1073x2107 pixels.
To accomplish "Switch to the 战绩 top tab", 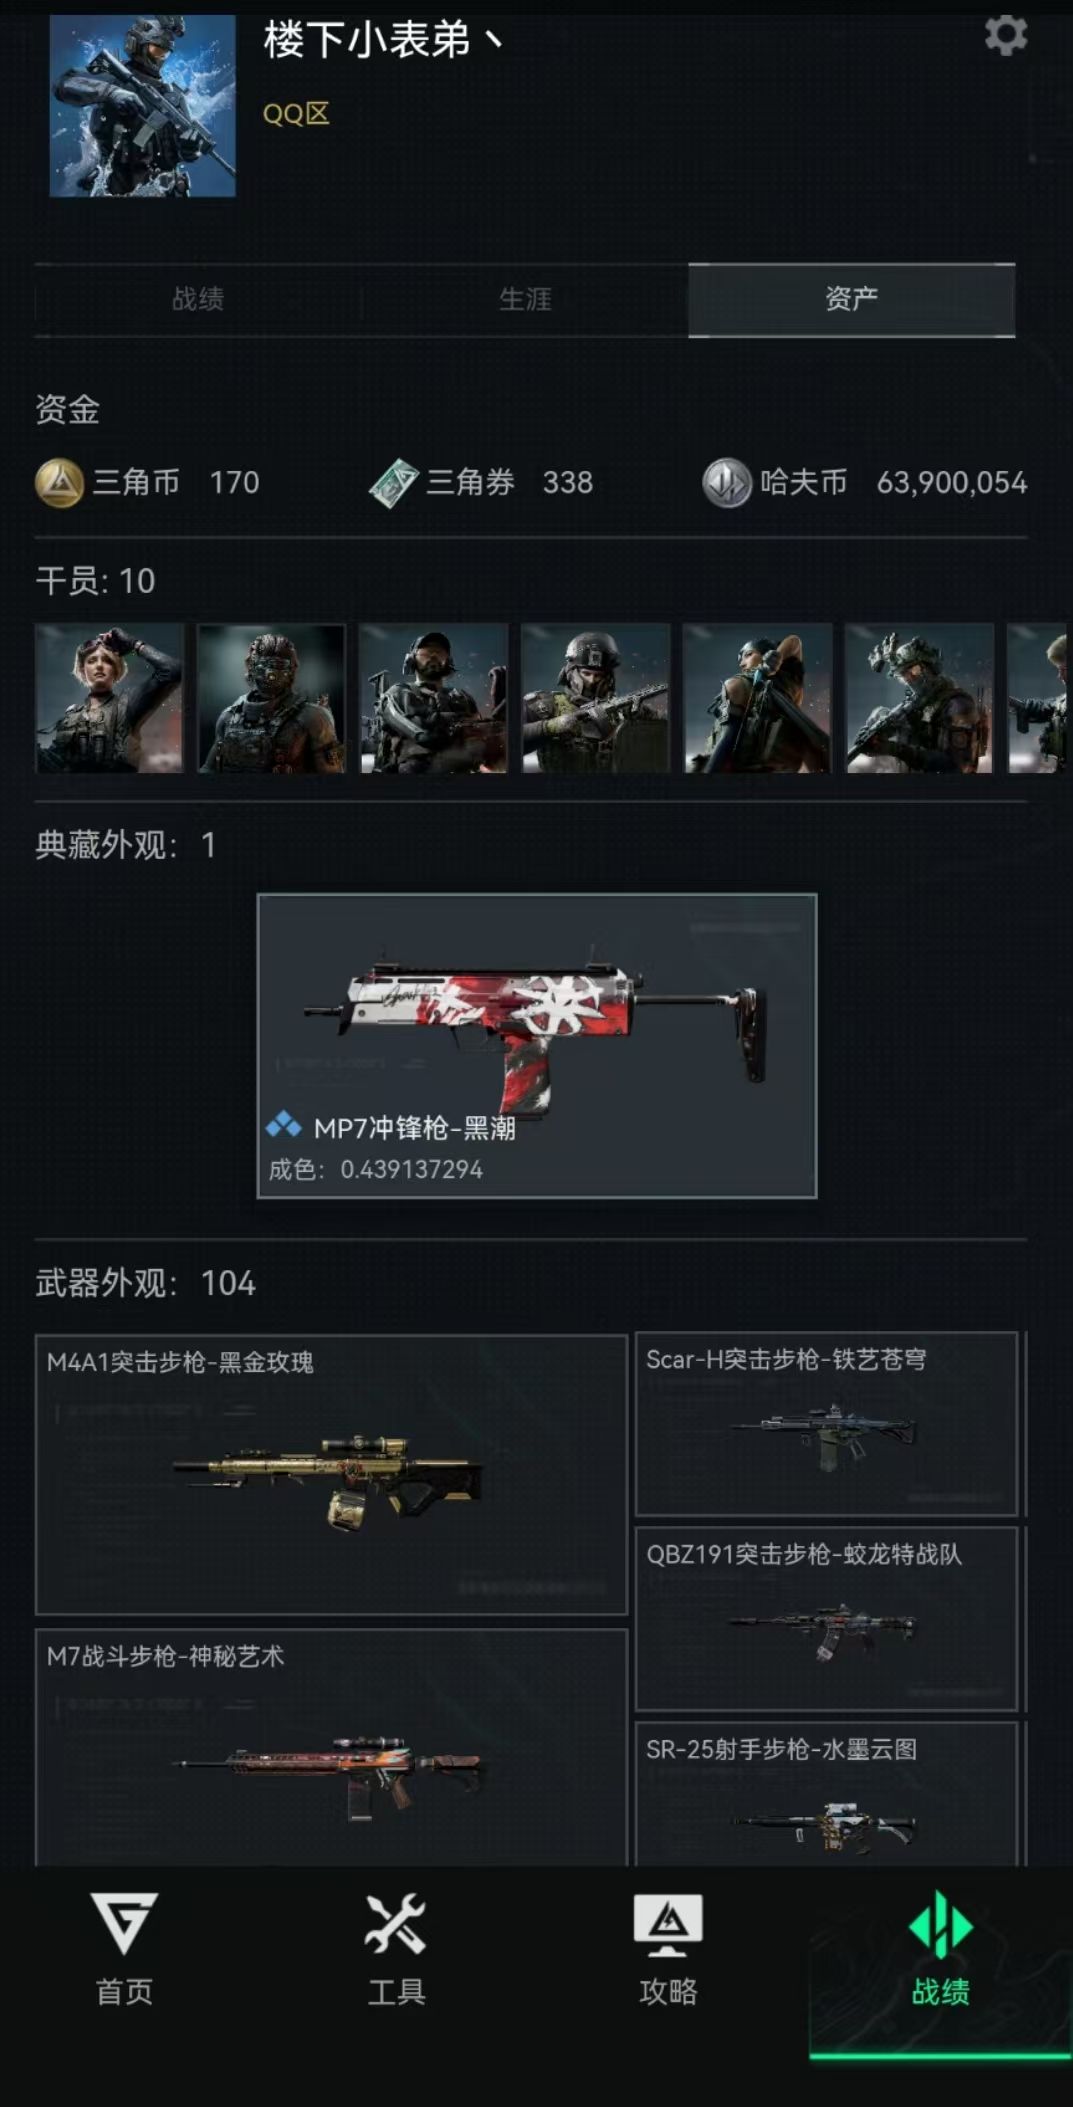I will (198, 299).
